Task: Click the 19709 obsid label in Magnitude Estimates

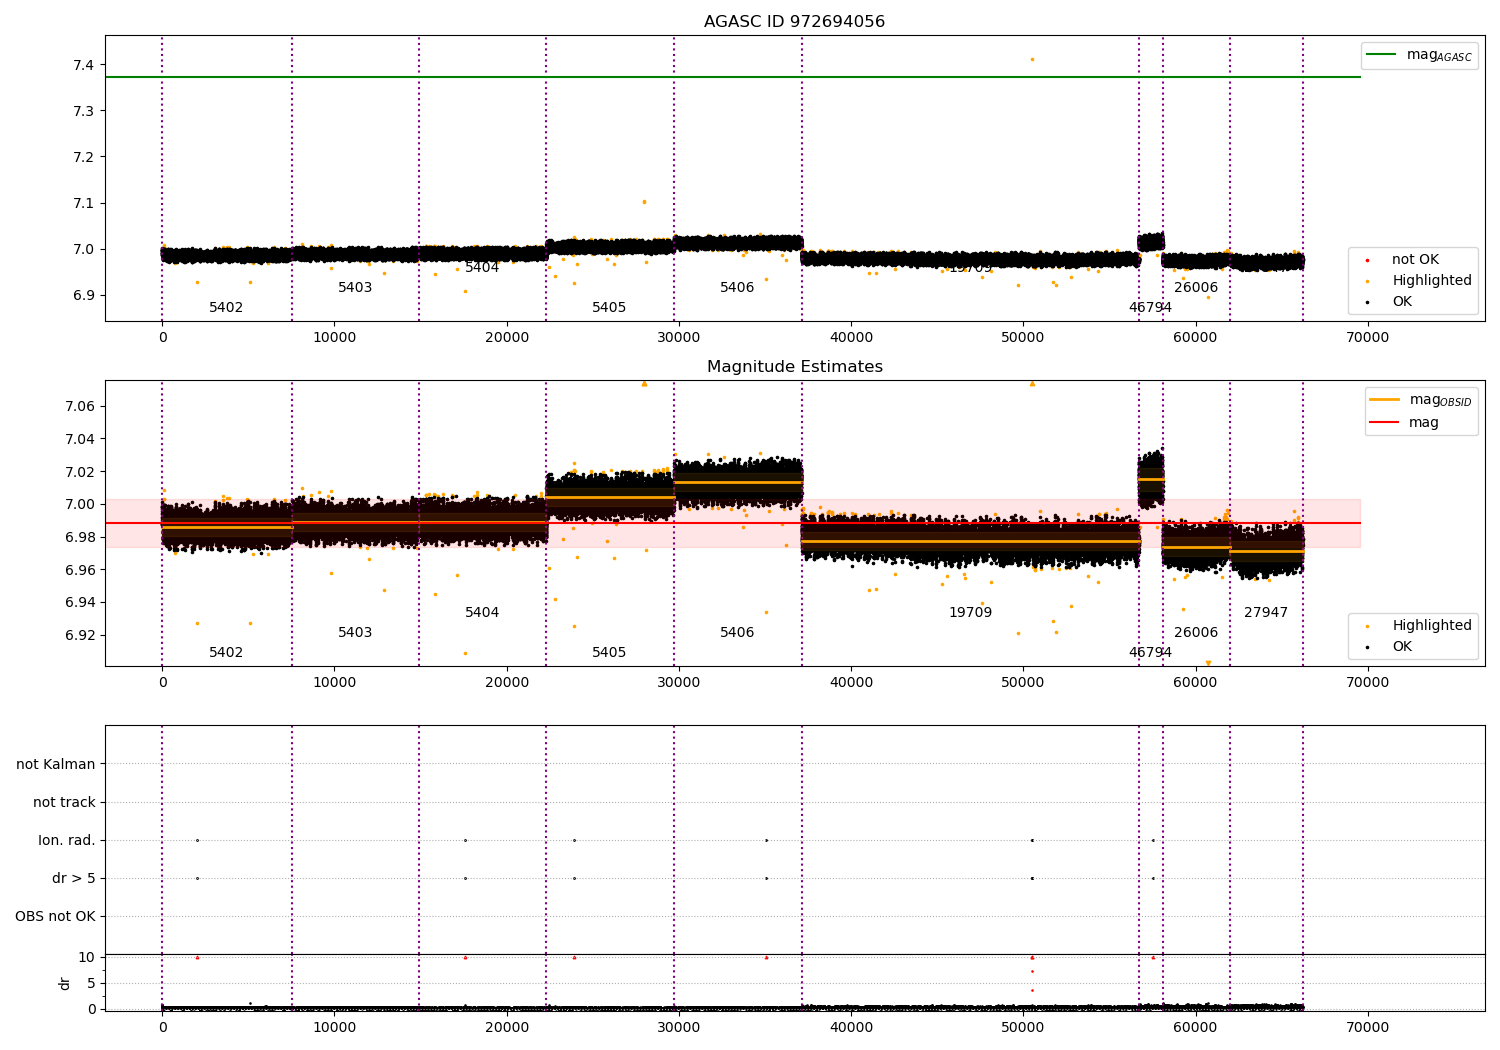Action: [x=970, y=612]
